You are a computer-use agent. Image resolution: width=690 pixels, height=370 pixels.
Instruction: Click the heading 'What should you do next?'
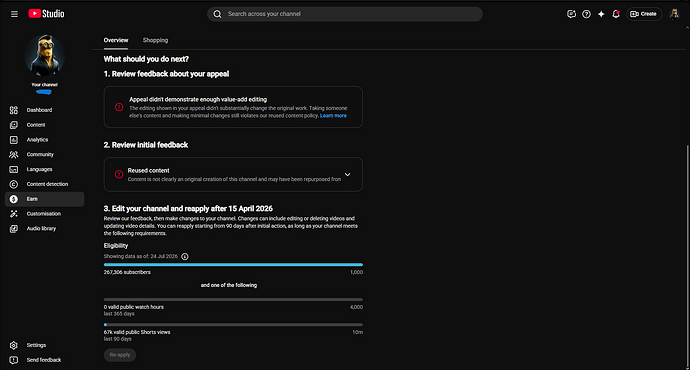146,59
